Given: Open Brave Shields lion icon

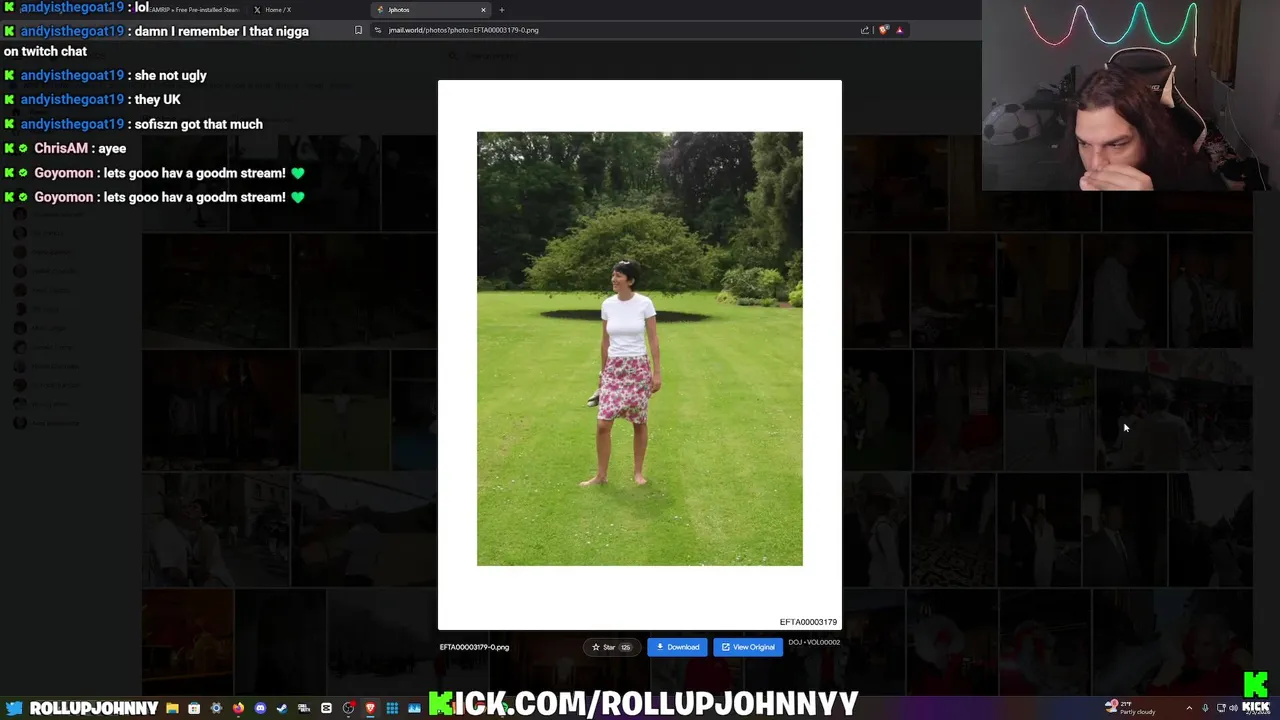Looking at the screenshot, I should (x=883, y=30).
